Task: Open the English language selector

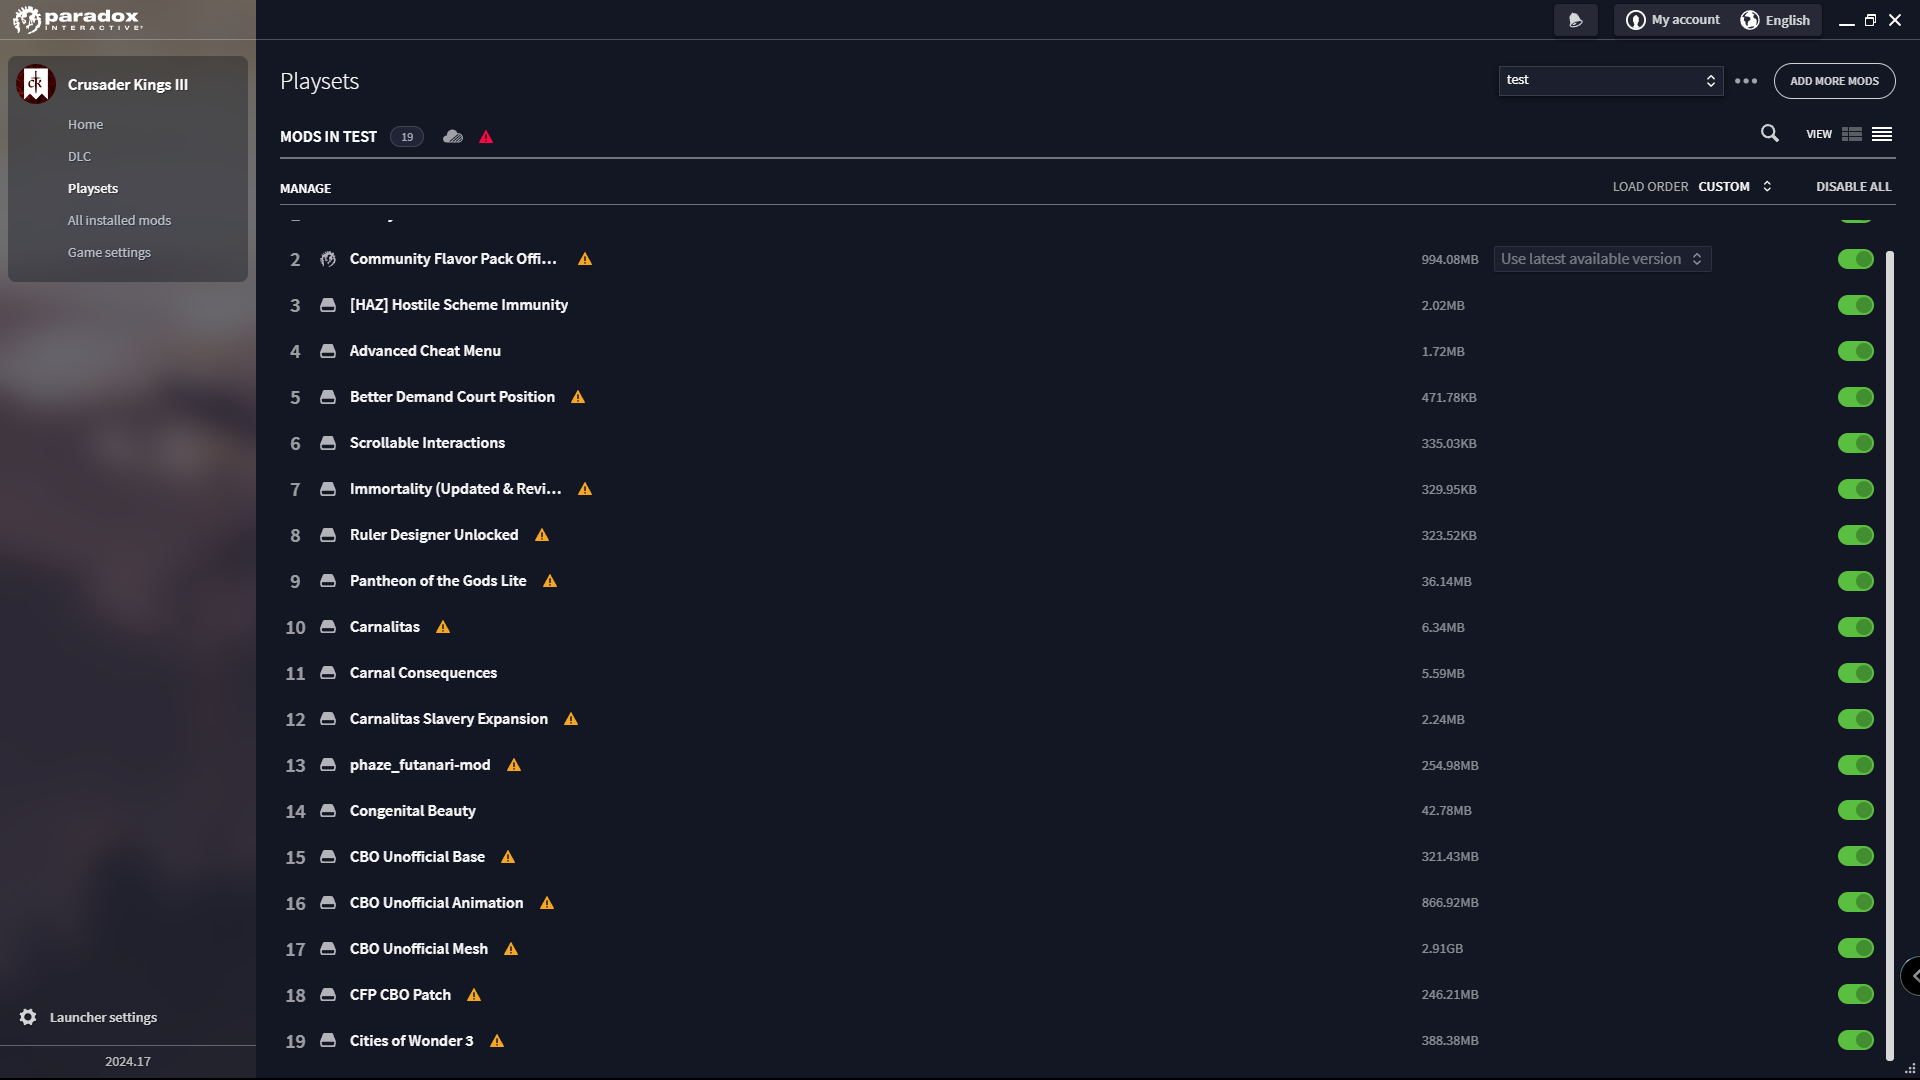Action: pos(1776,20)
